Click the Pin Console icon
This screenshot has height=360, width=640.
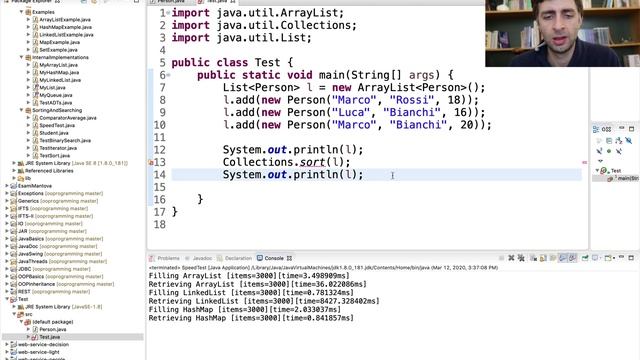click(585, 258)
